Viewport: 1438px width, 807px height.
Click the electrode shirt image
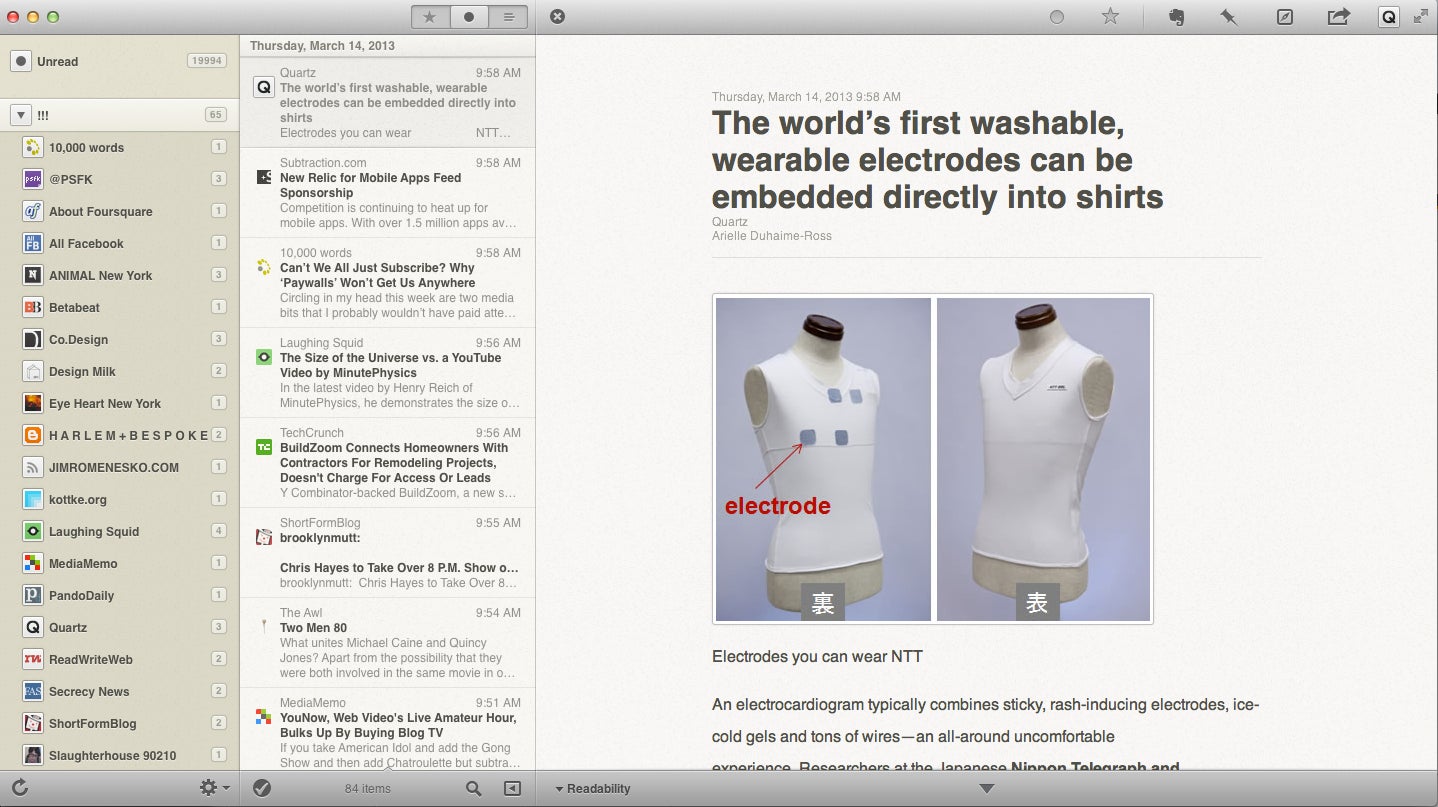[x=932, y=459]
